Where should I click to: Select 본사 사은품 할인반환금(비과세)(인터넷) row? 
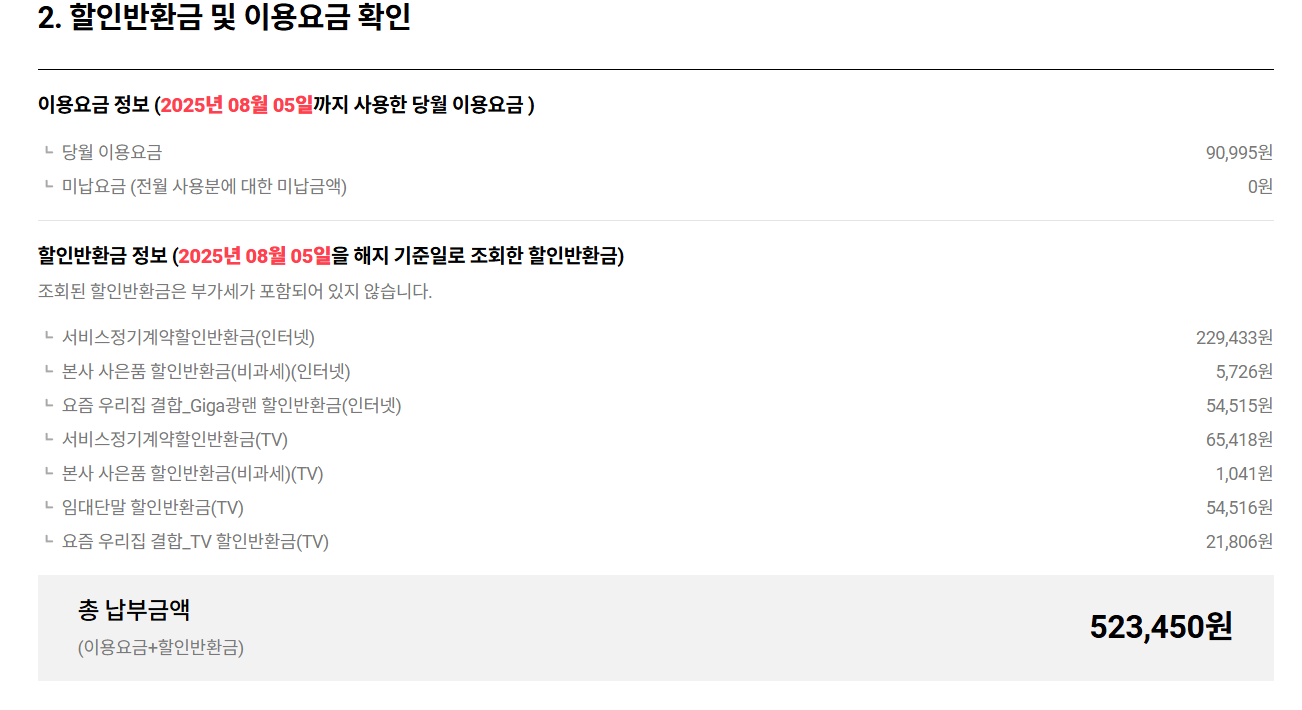tap(656, 371)
